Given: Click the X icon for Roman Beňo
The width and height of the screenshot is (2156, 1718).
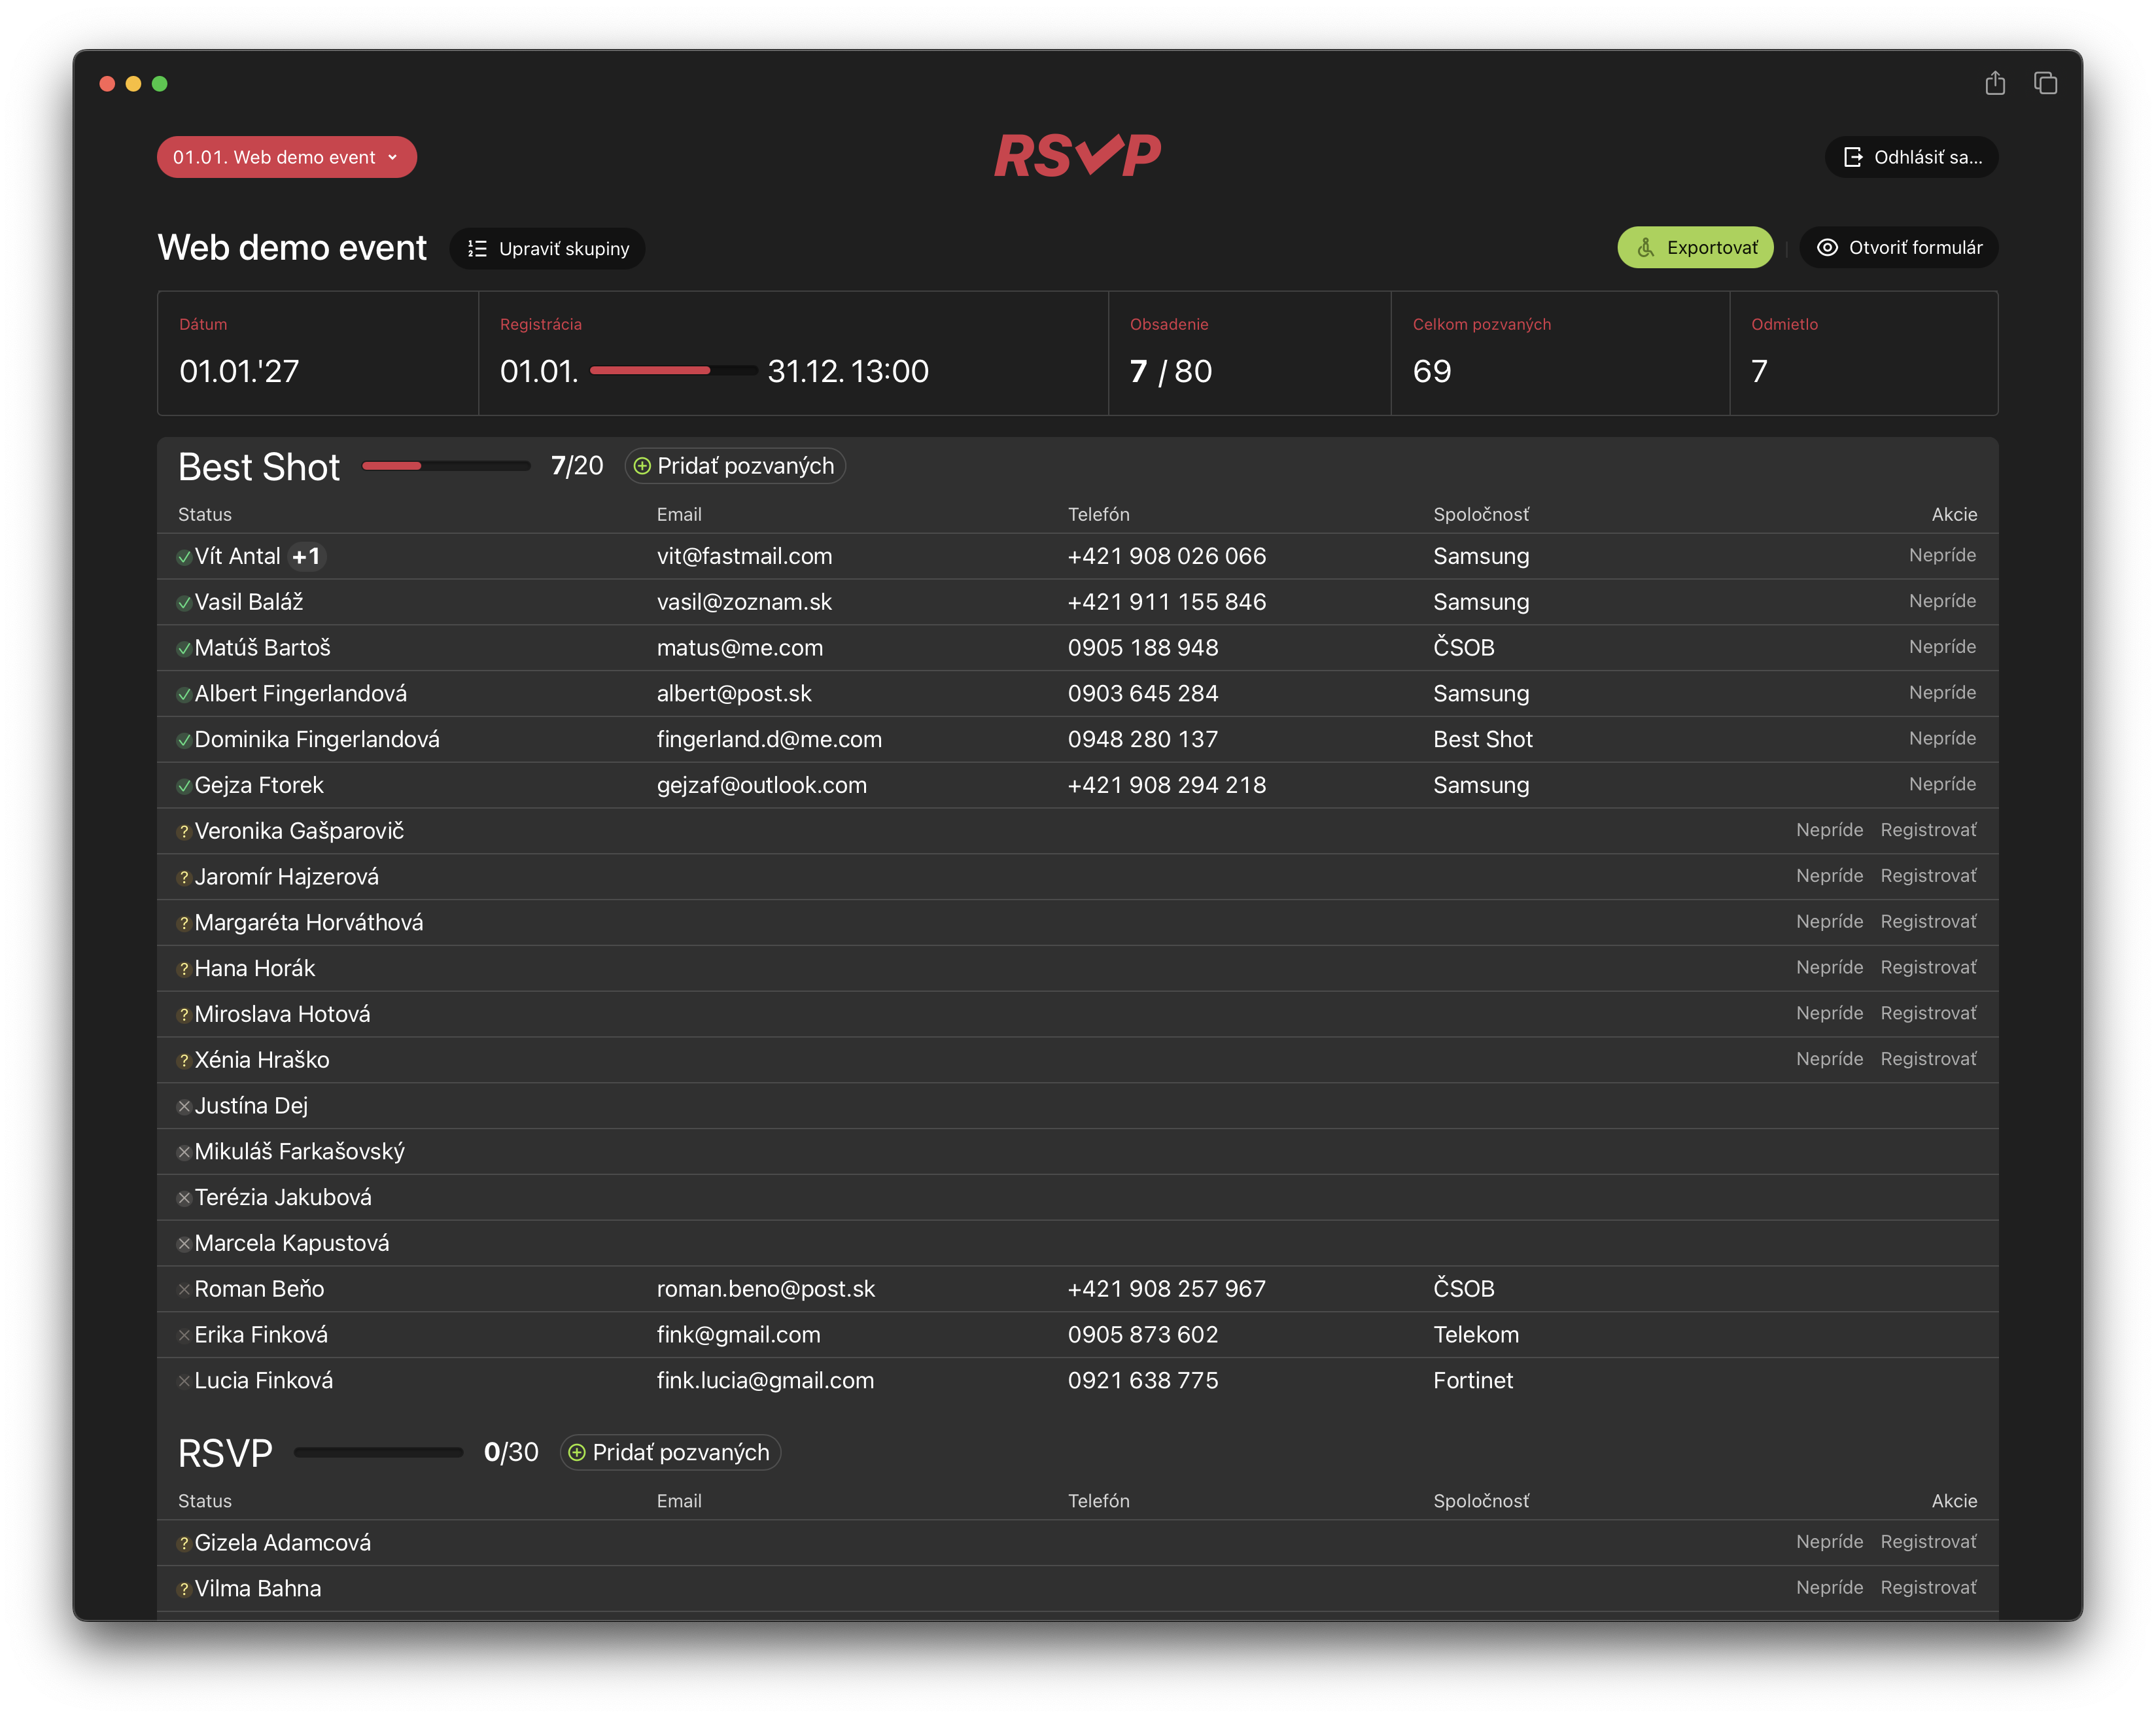Looking at the screenshot, I should tap(184, 1290).
